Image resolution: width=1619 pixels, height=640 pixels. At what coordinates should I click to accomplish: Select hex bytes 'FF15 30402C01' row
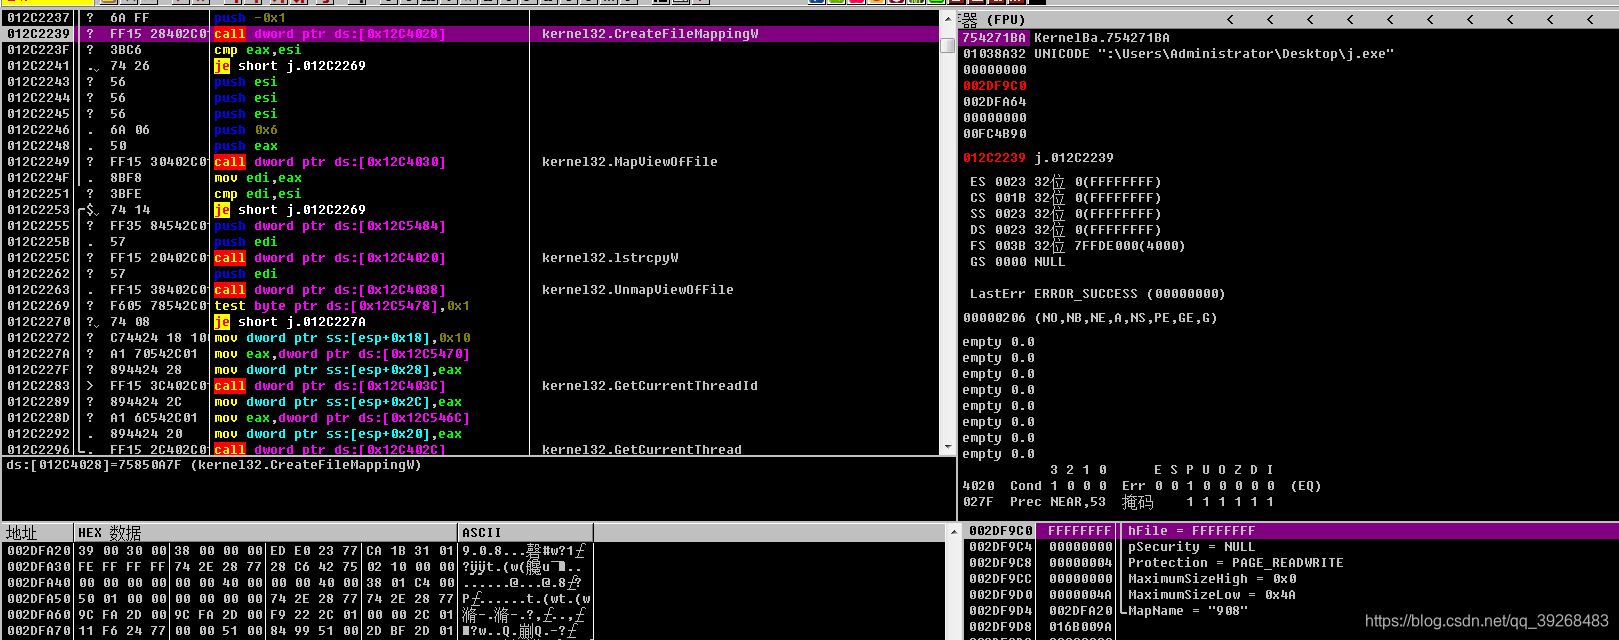click(x=158, y=162)
